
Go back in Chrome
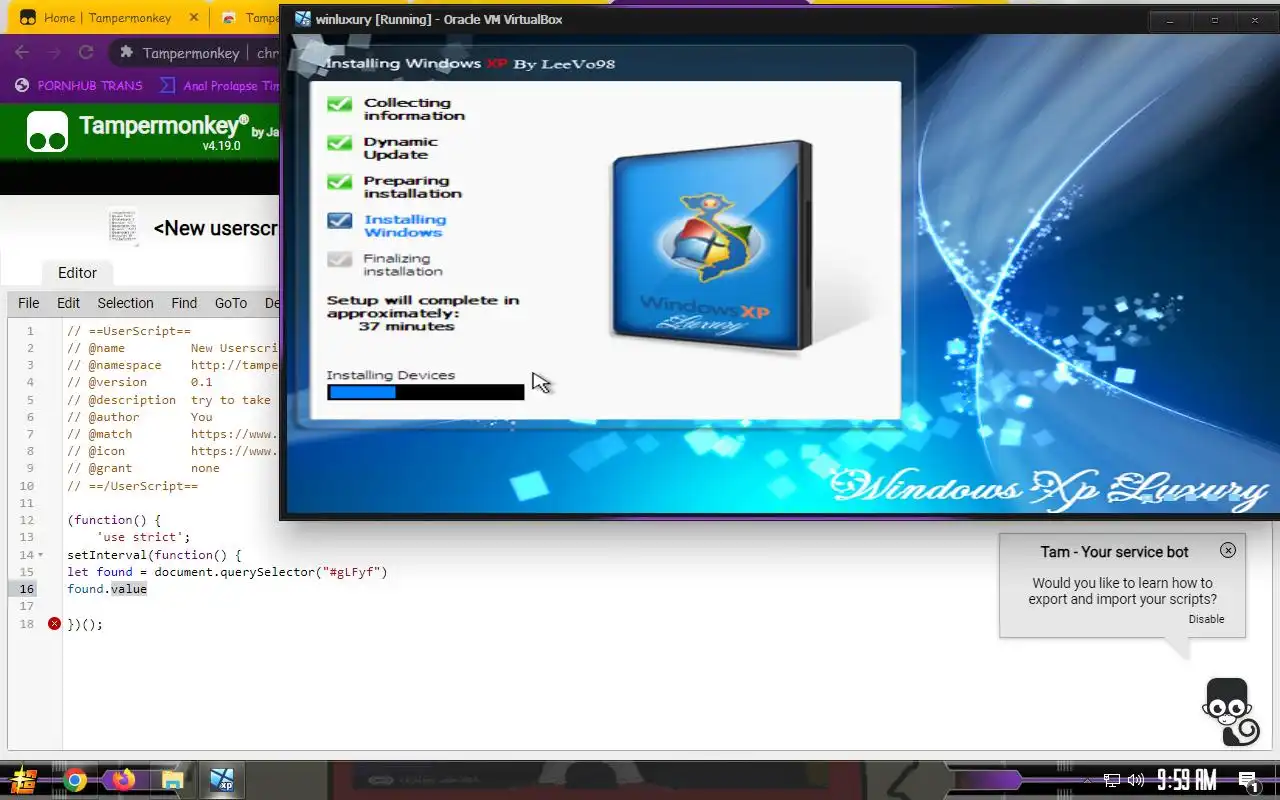tap(22, 53)
